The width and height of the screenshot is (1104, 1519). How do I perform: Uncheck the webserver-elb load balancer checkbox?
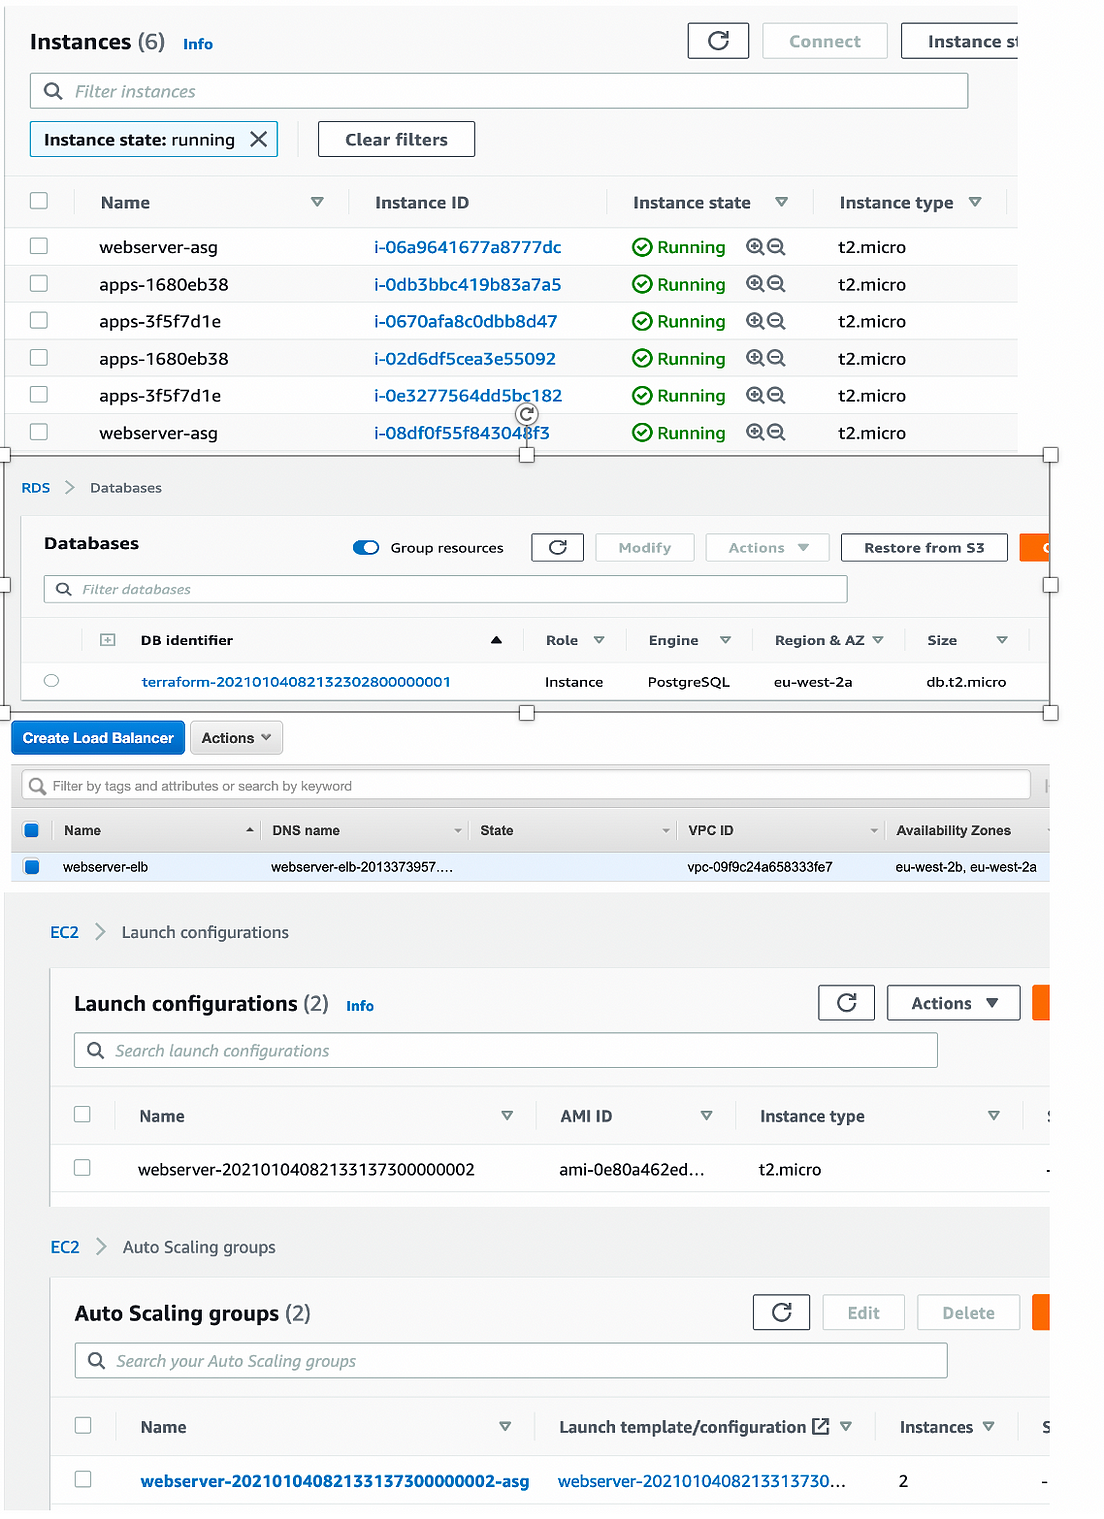tap(31, 866)
